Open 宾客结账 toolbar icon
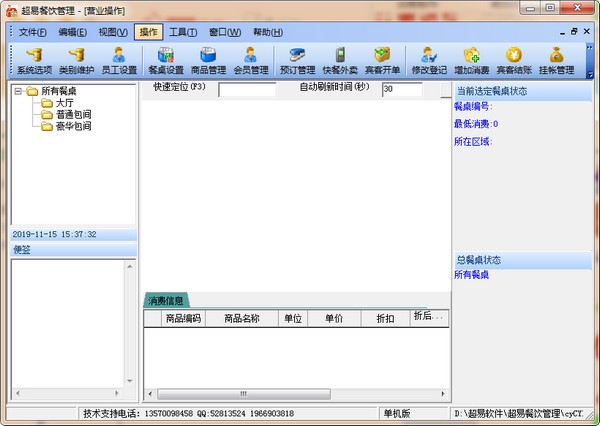This screenshot has width=600, height=426. [513, 61]
